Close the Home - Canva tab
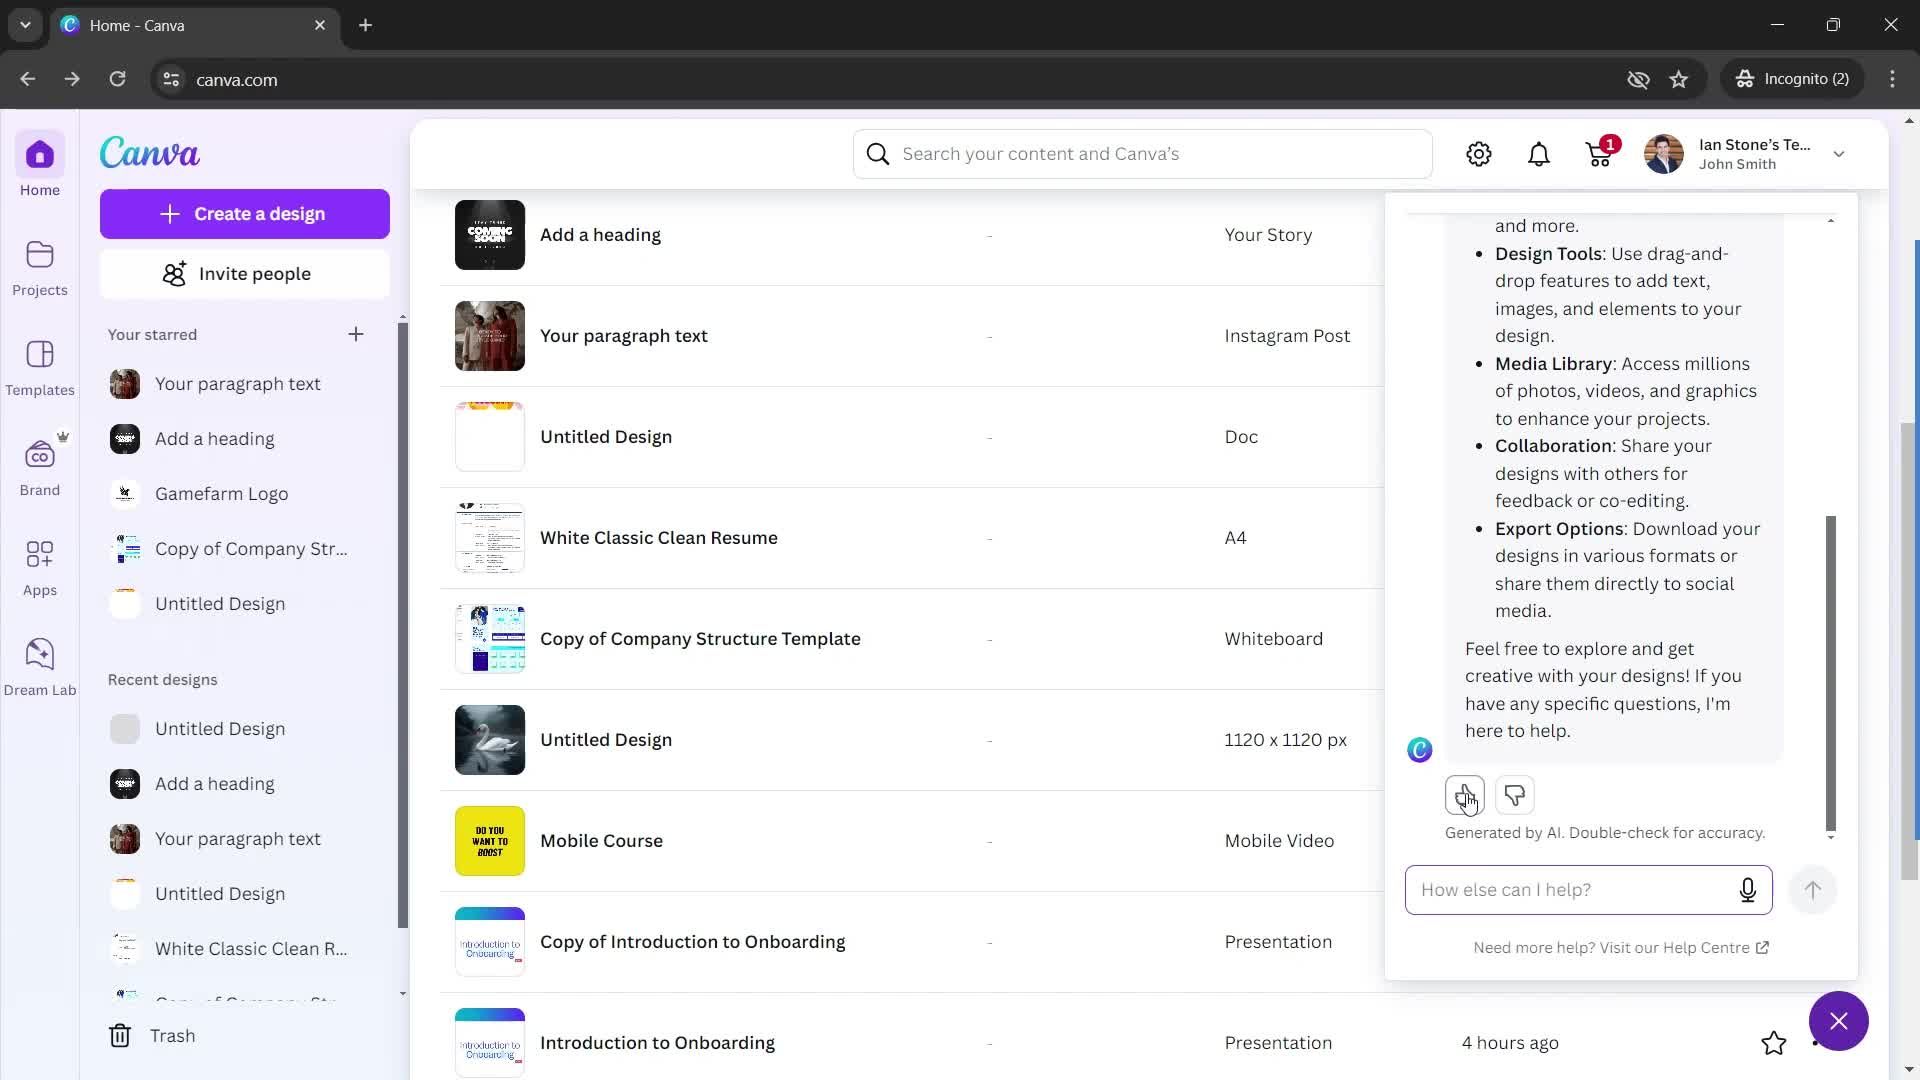Image resolution: width=1920 pixels, height=1080 pixels. (x=320, y=25)
